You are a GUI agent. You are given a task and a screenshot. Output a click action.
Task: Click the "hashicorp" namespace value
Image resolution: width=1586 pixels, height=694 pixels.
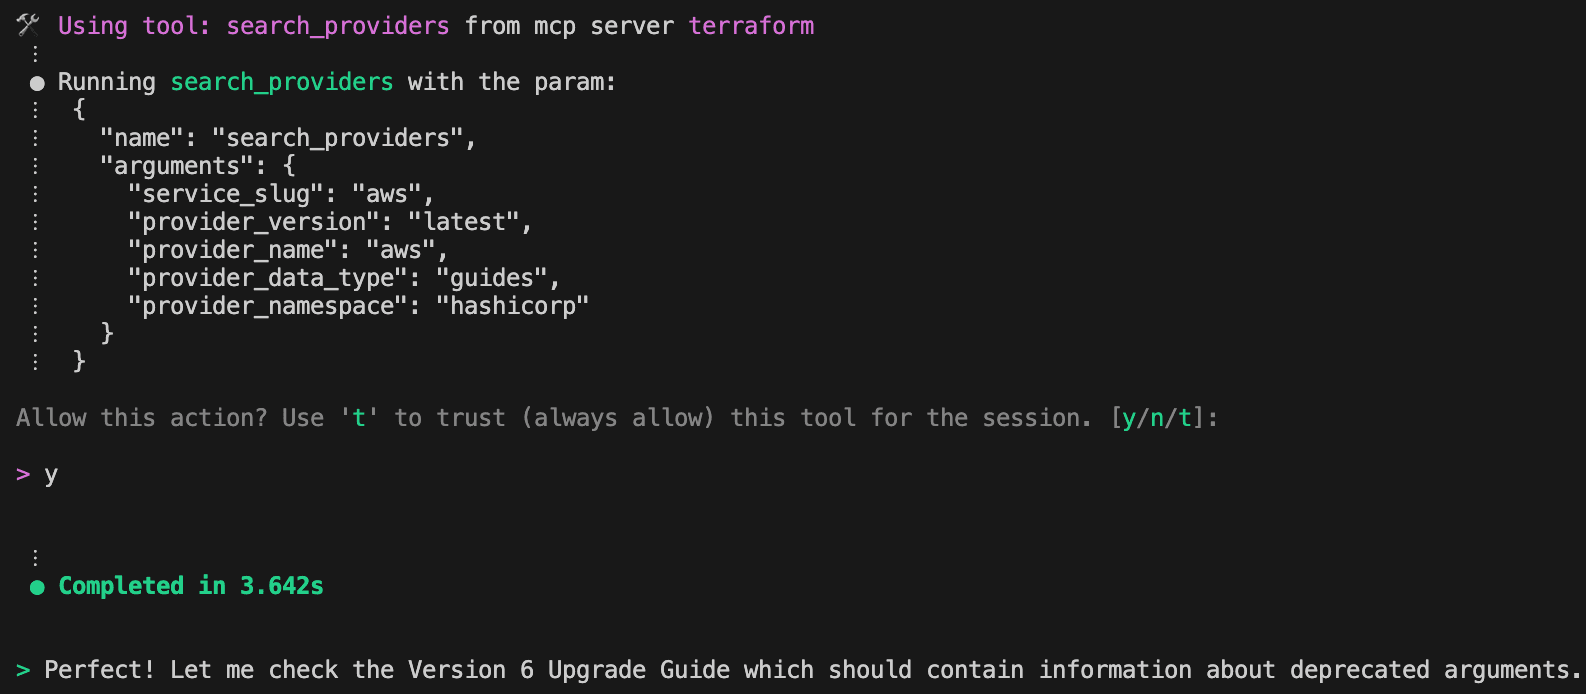[512, 306]
